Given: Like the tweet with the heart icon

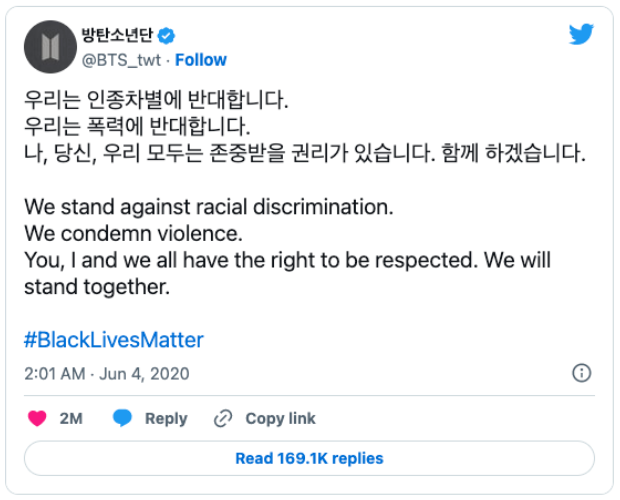Looking at the screenshot, I should [x=37, y=419].
